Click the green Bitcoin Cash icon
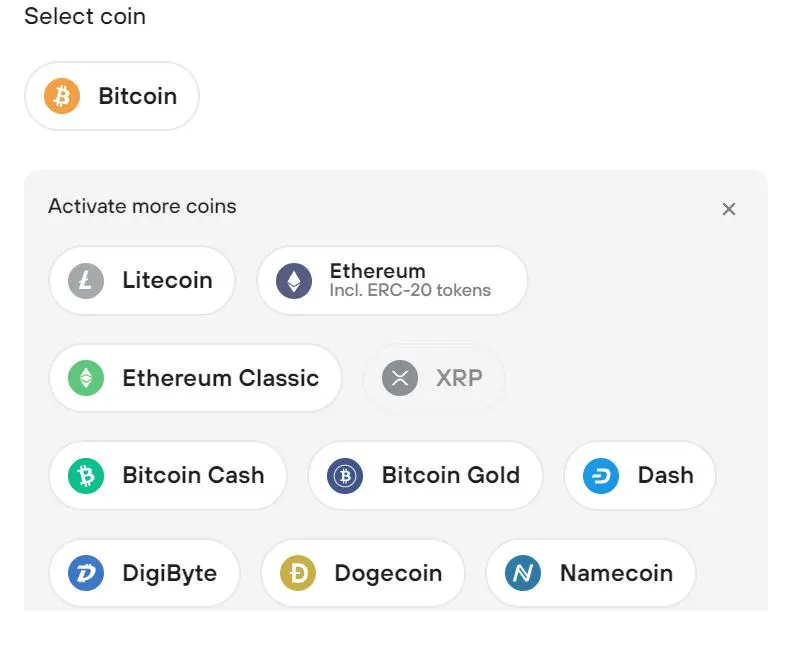Viewport: 802px width, 649px height. click(x=86, y=475)
